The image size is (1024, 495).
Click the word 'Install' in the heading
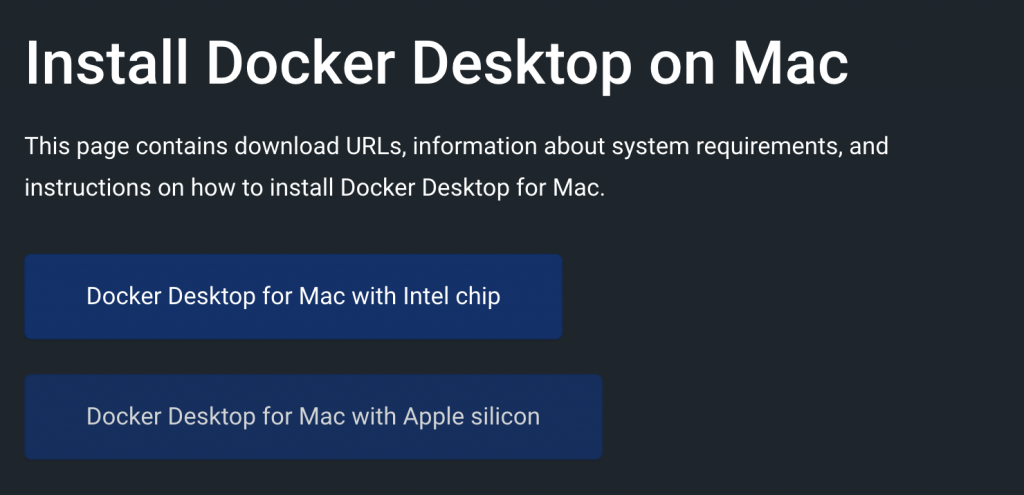click(107, 63)
